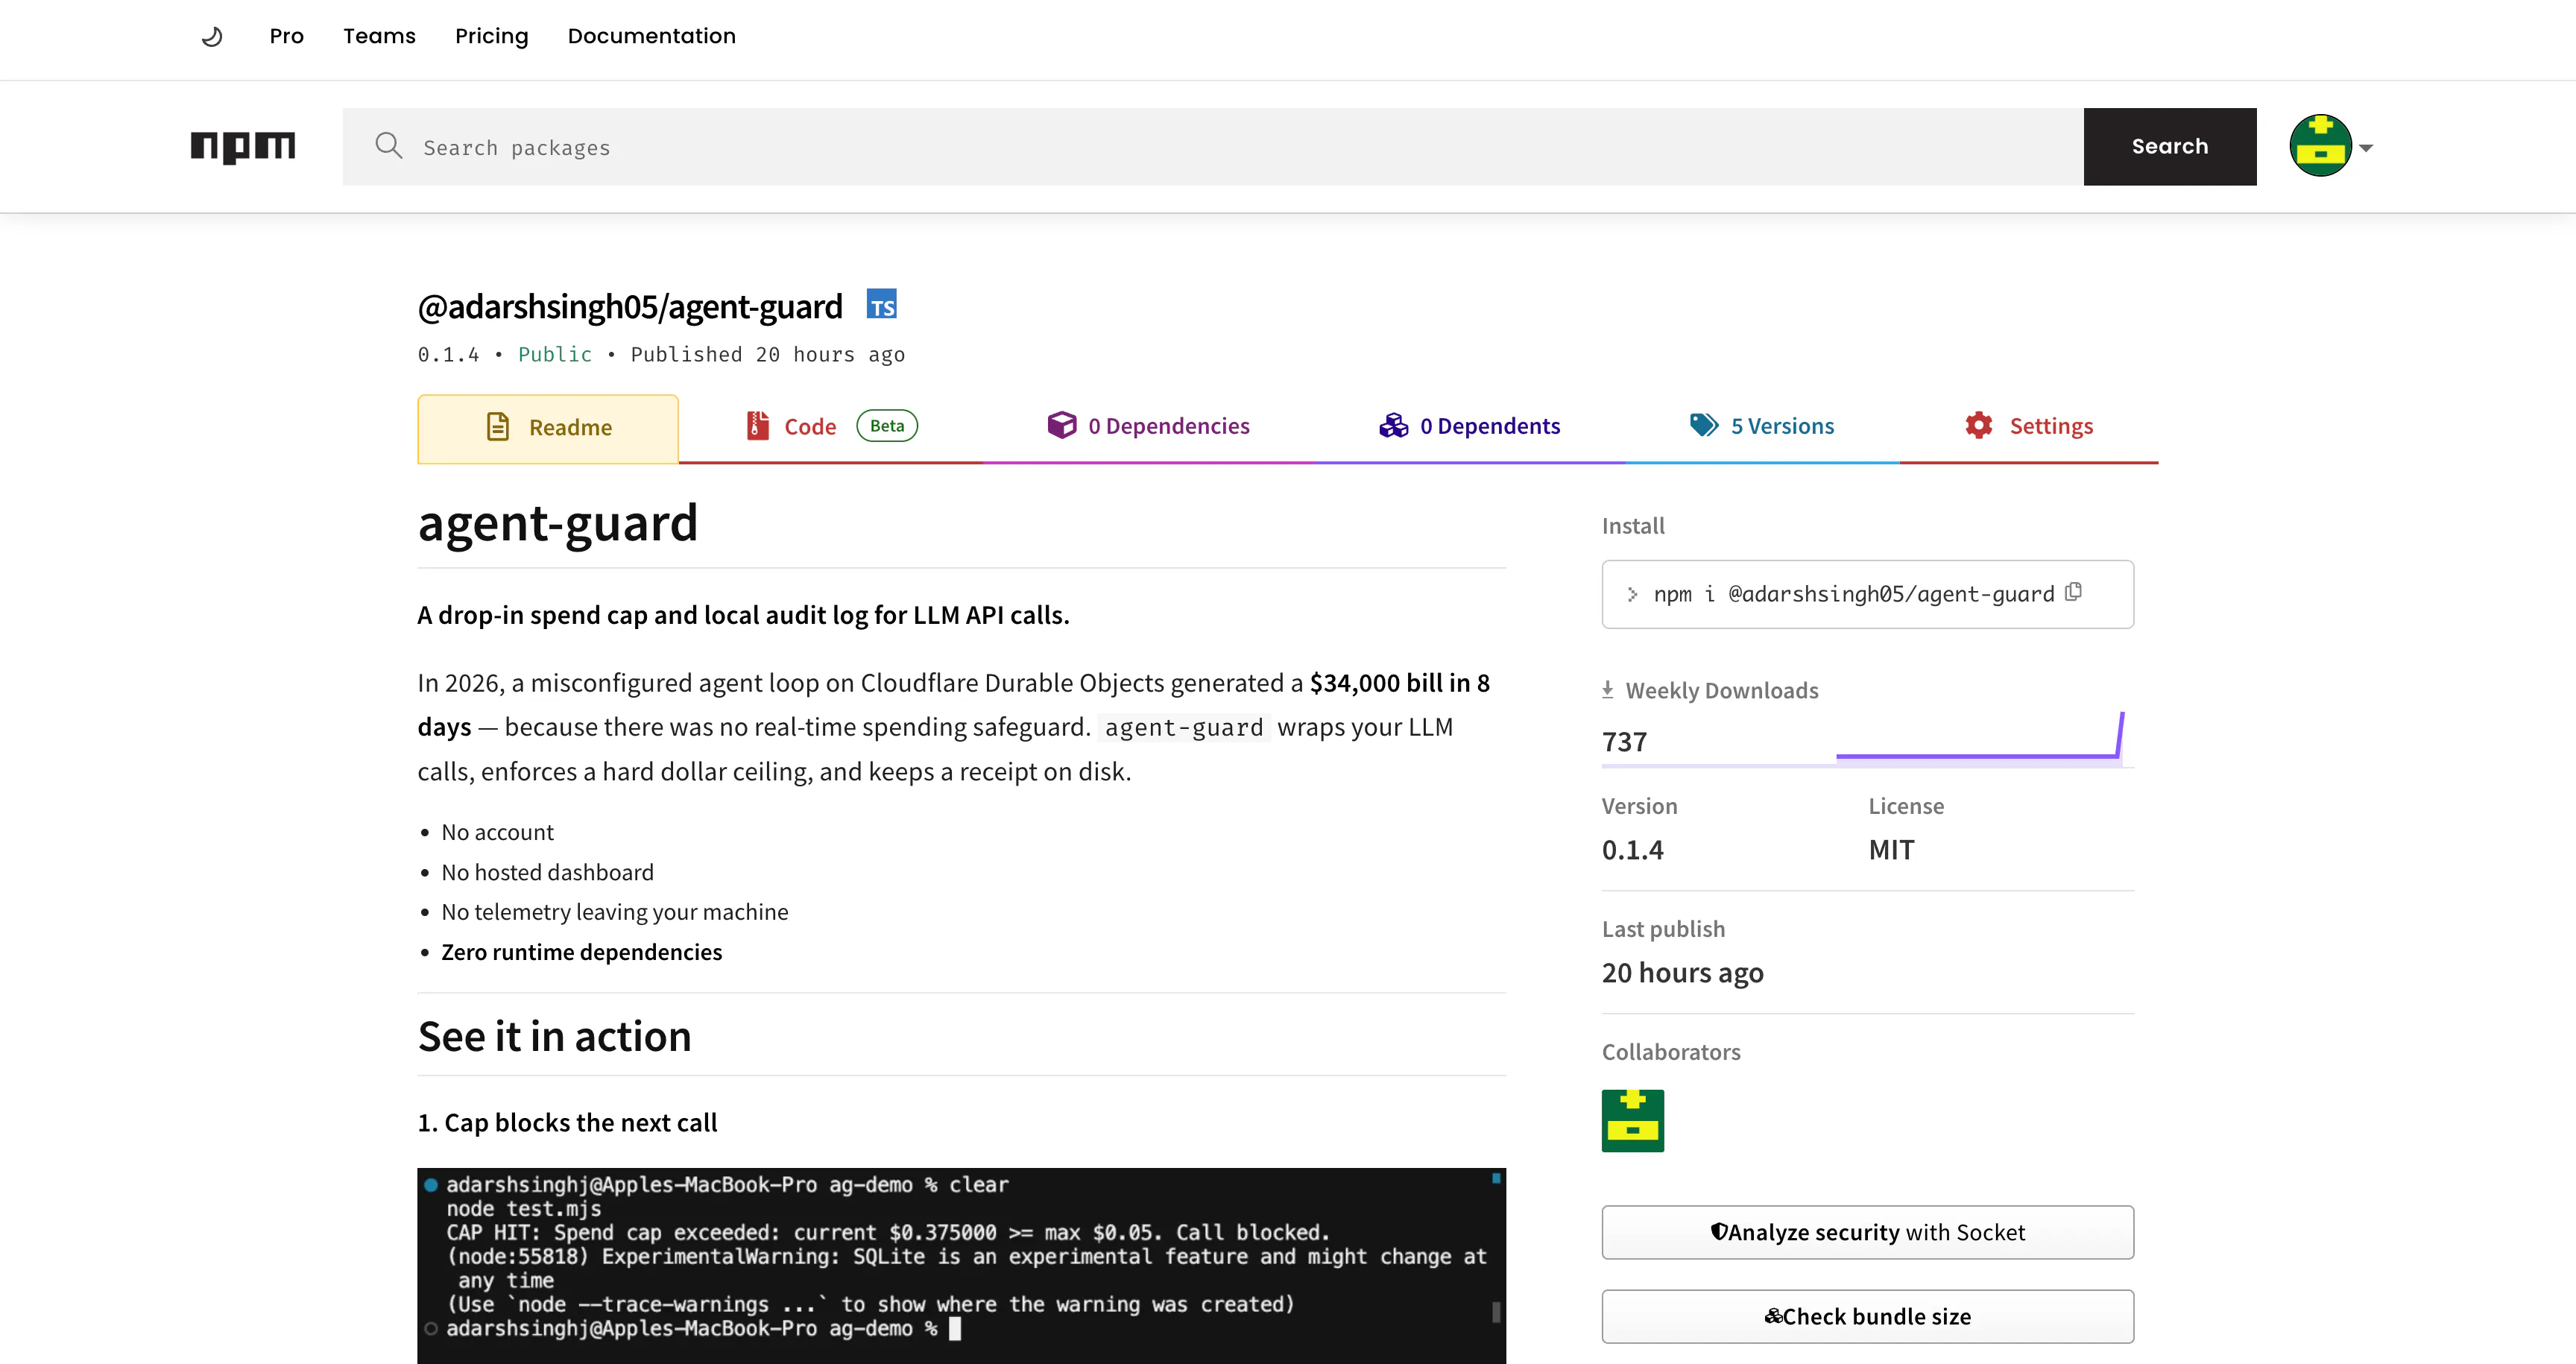
Task: Open the Settings tab
Action: click(x=2029, y=426)
